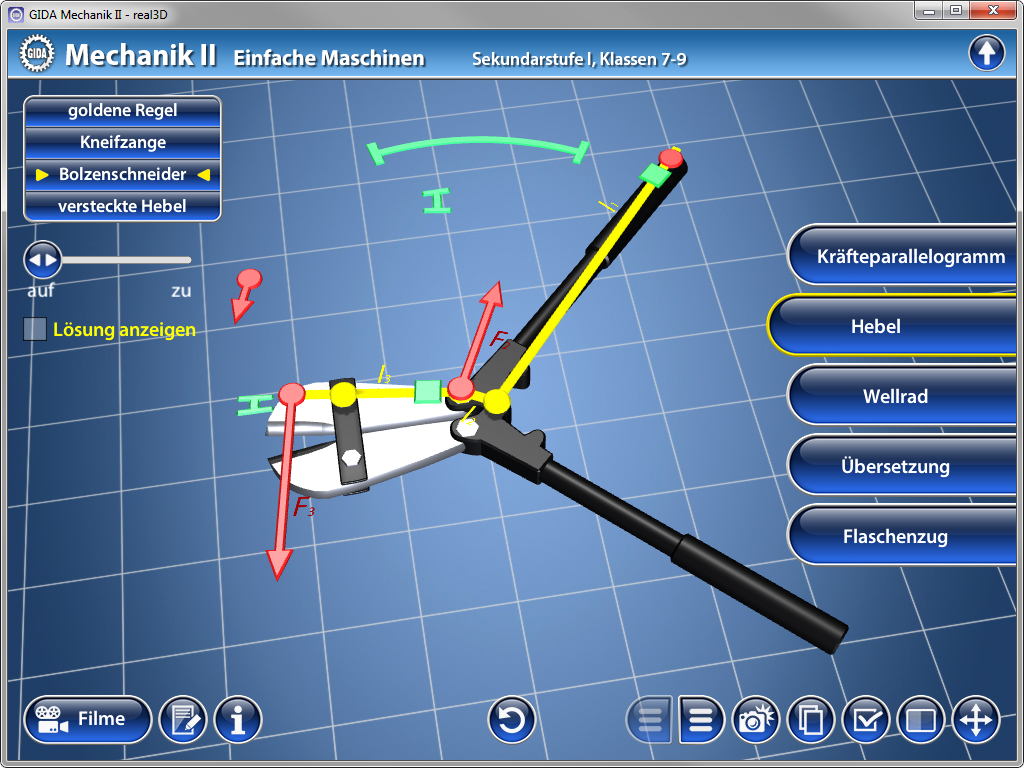
Task: Open the Filme video section
Action: tap(87, 719)
